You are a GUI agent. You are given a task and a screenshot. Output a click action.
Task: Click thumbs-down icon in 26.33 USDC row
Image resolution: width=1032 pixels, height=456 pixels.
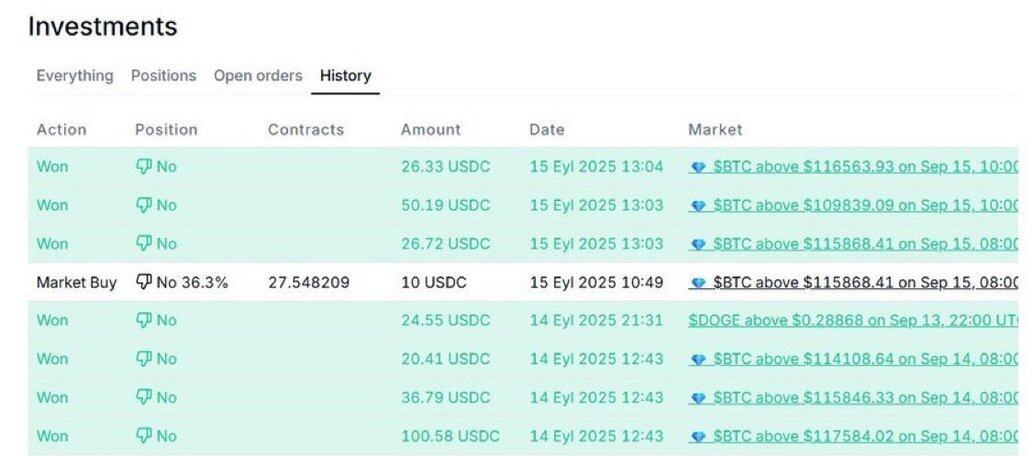click(x=143, y=166)
